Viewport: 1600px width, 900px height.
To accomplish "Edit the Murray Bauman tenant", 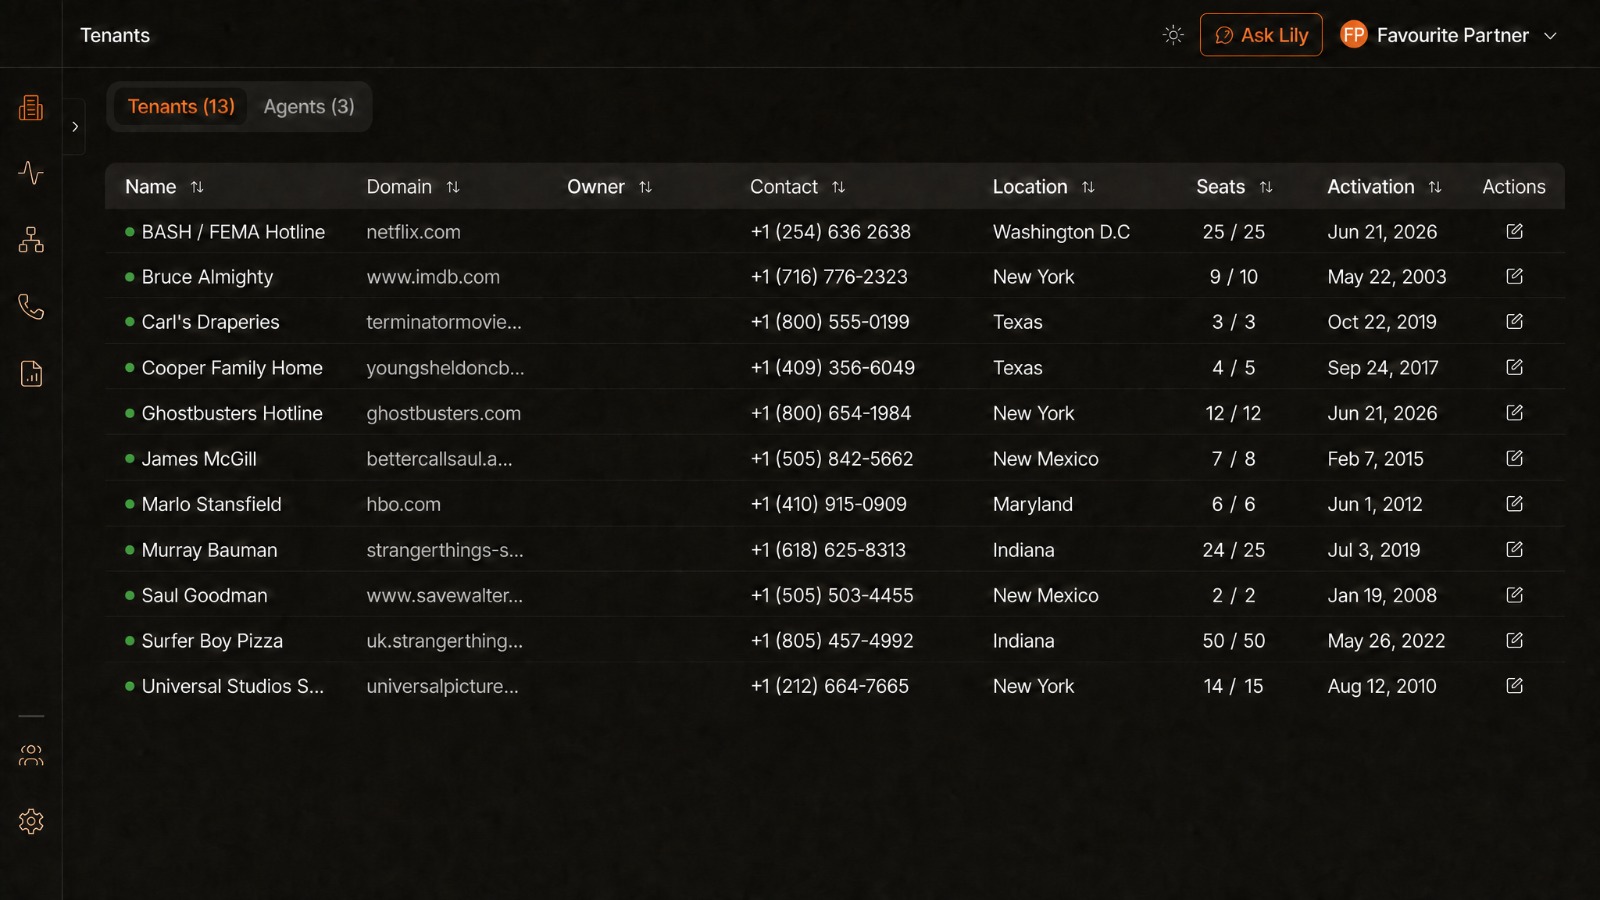I will pos(1514,549).
